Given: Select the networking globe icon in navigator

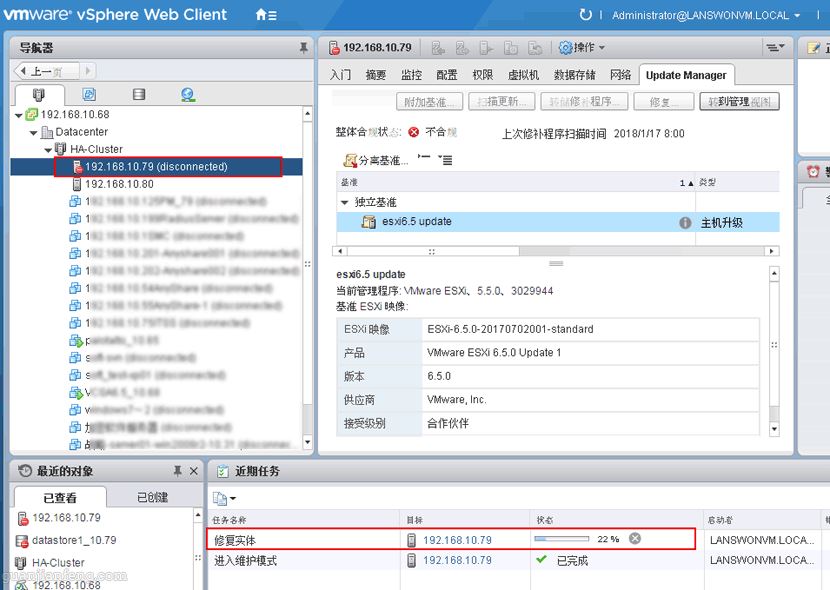Looking at the screenshot, I should pos(188,93).
